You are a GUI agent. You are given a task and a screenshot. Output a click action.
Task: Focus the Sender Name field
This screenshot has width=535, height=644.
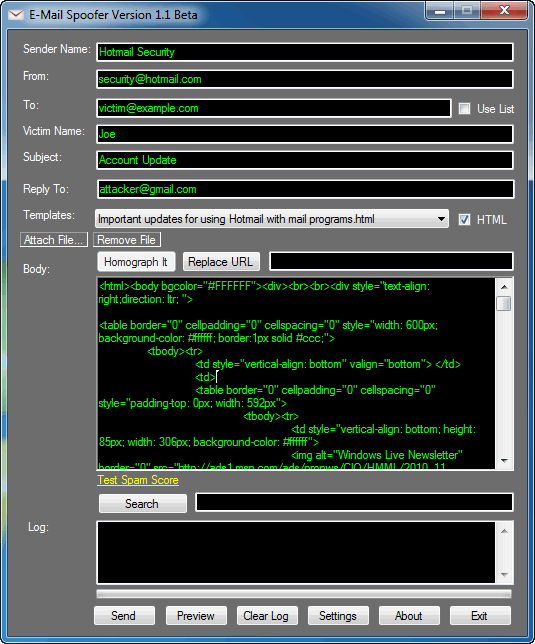305,52
